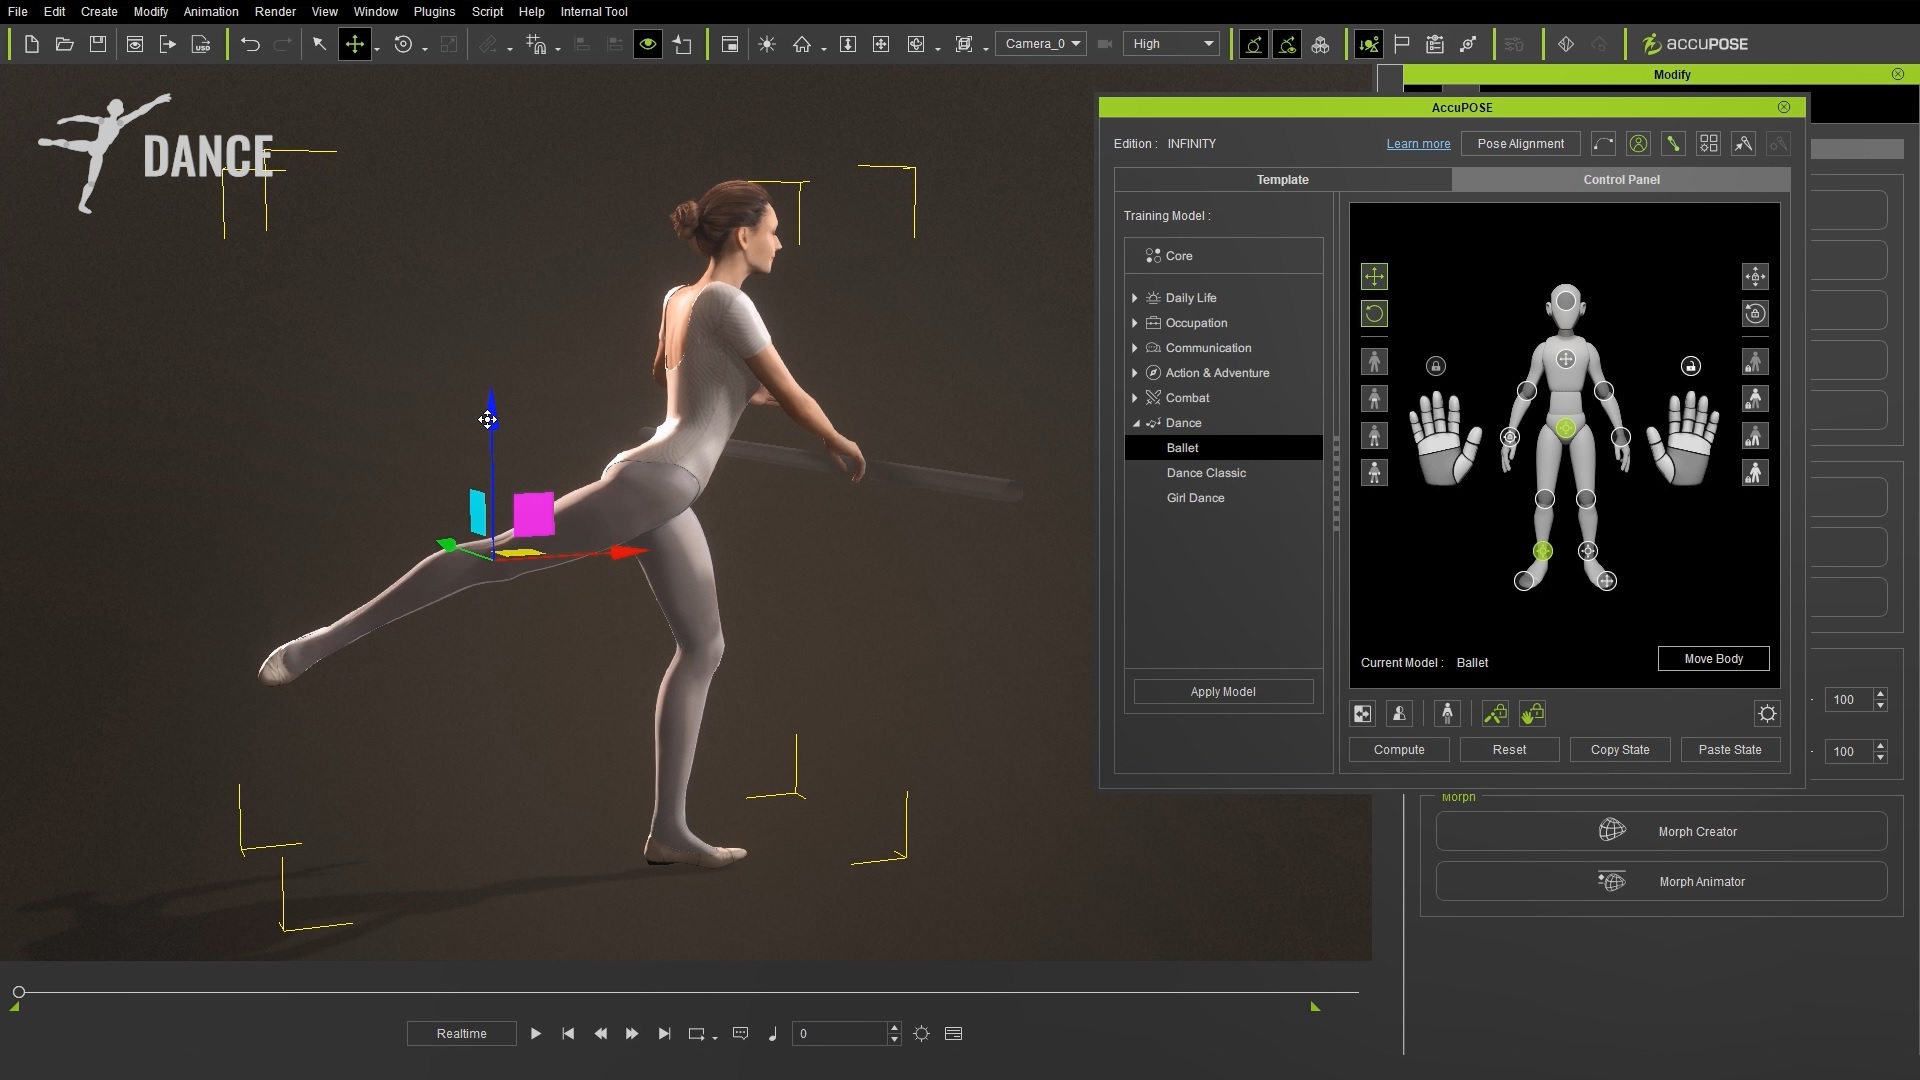The width and height of the screenshot is (1920, 1080).
Task: Click the Compute button
Action: [x=1399, y=750]
